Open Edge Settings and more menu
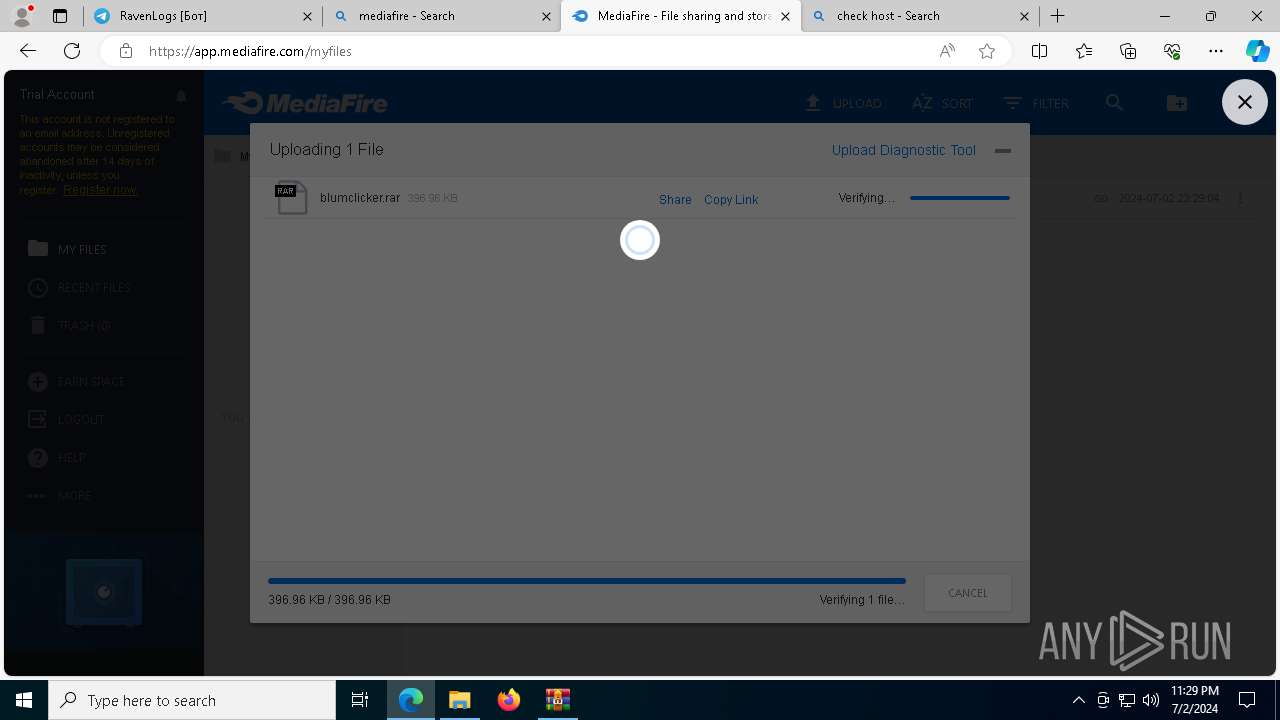1280x720 pixels. tap(1216, 51)
